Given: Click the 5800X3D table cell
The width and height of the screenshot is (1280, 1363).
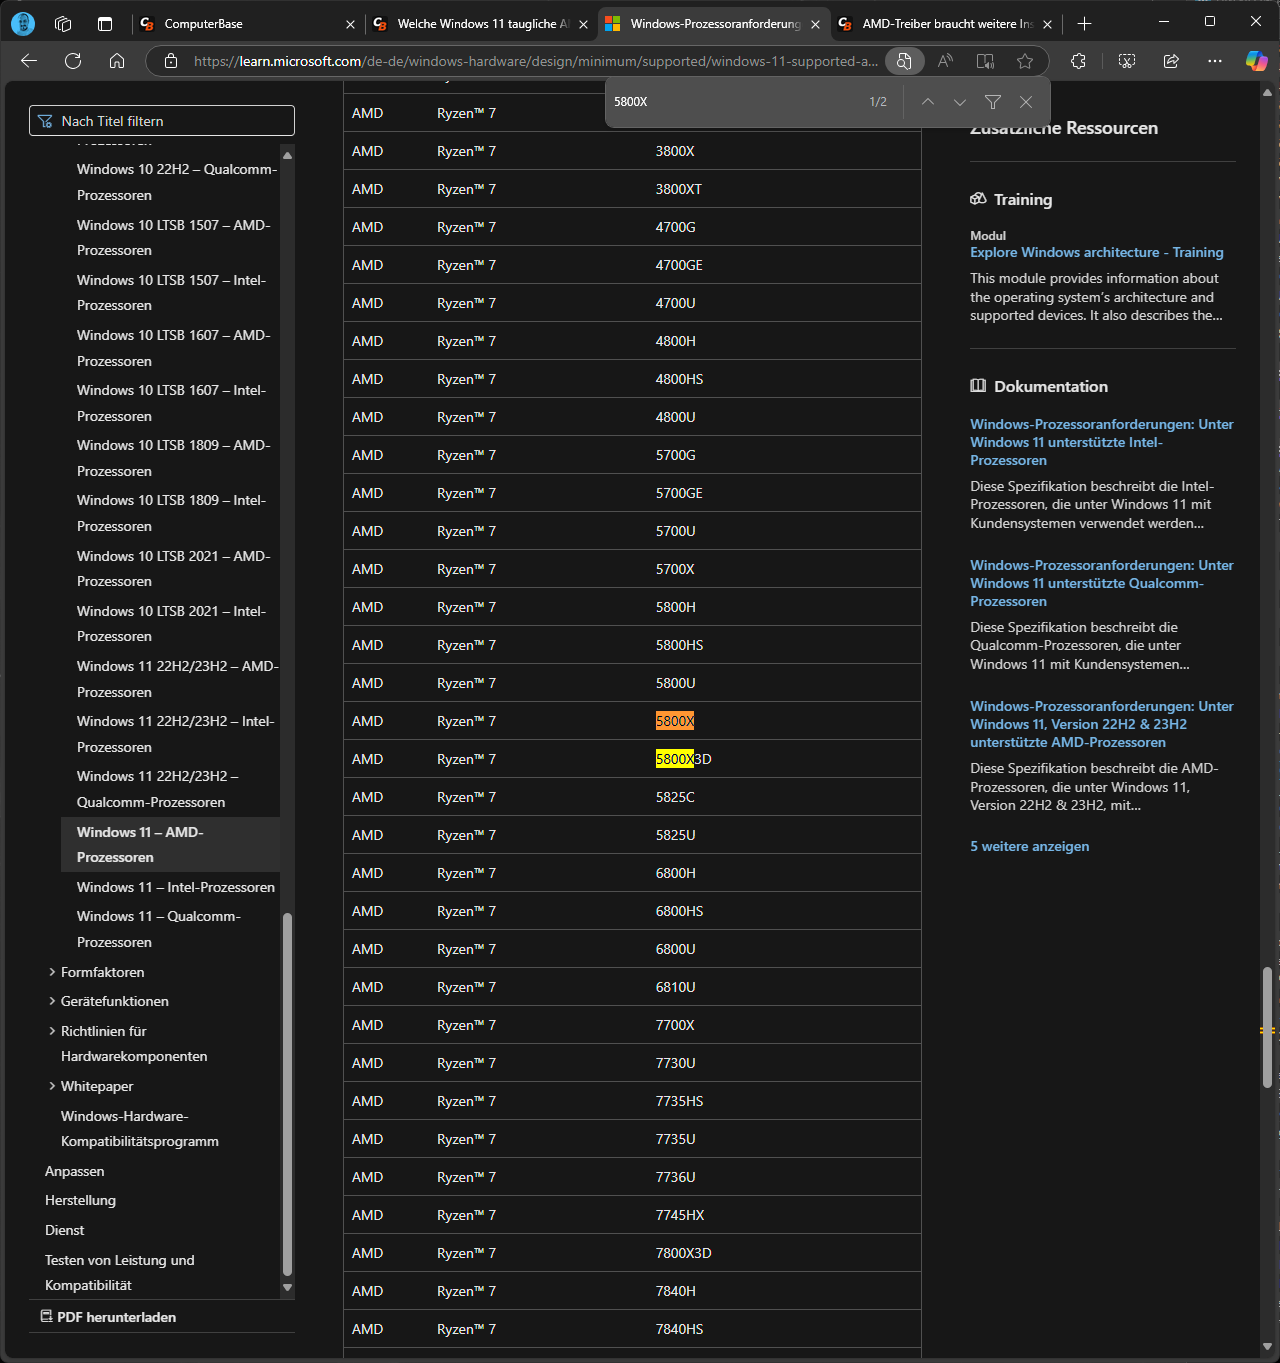Looking at the screenshot, I should click(684, 759).
